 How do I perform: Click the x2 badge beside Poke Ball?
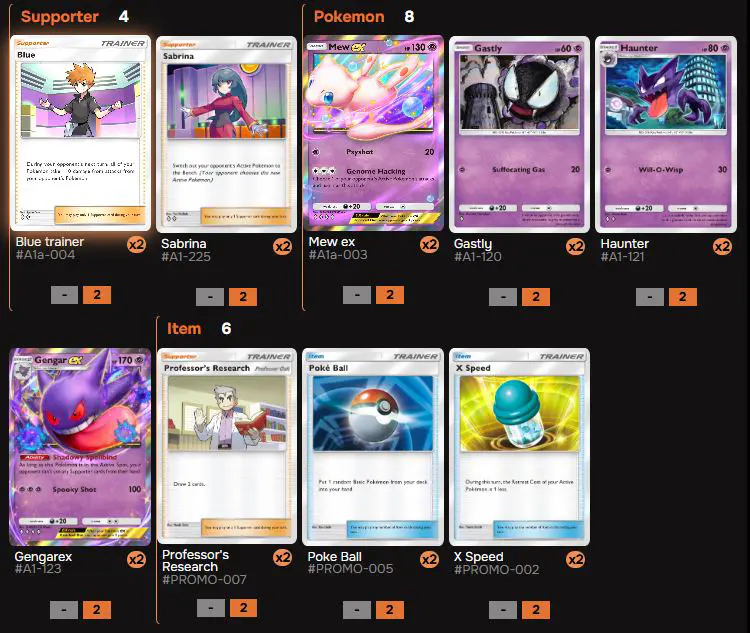(x=429, y=559)
